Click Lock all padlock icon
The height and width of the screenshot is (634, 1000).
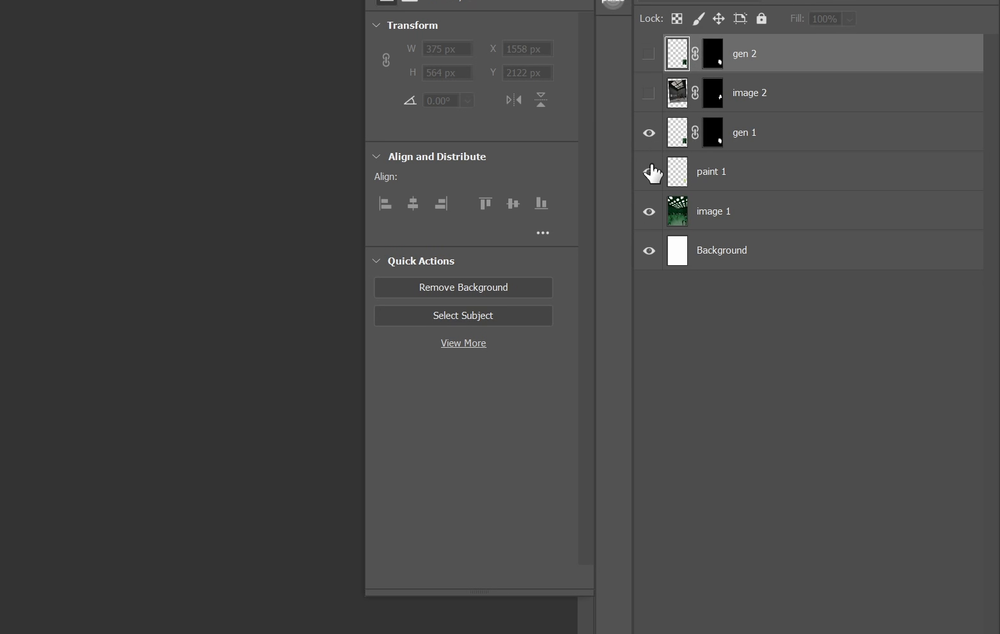pos(761,18)
